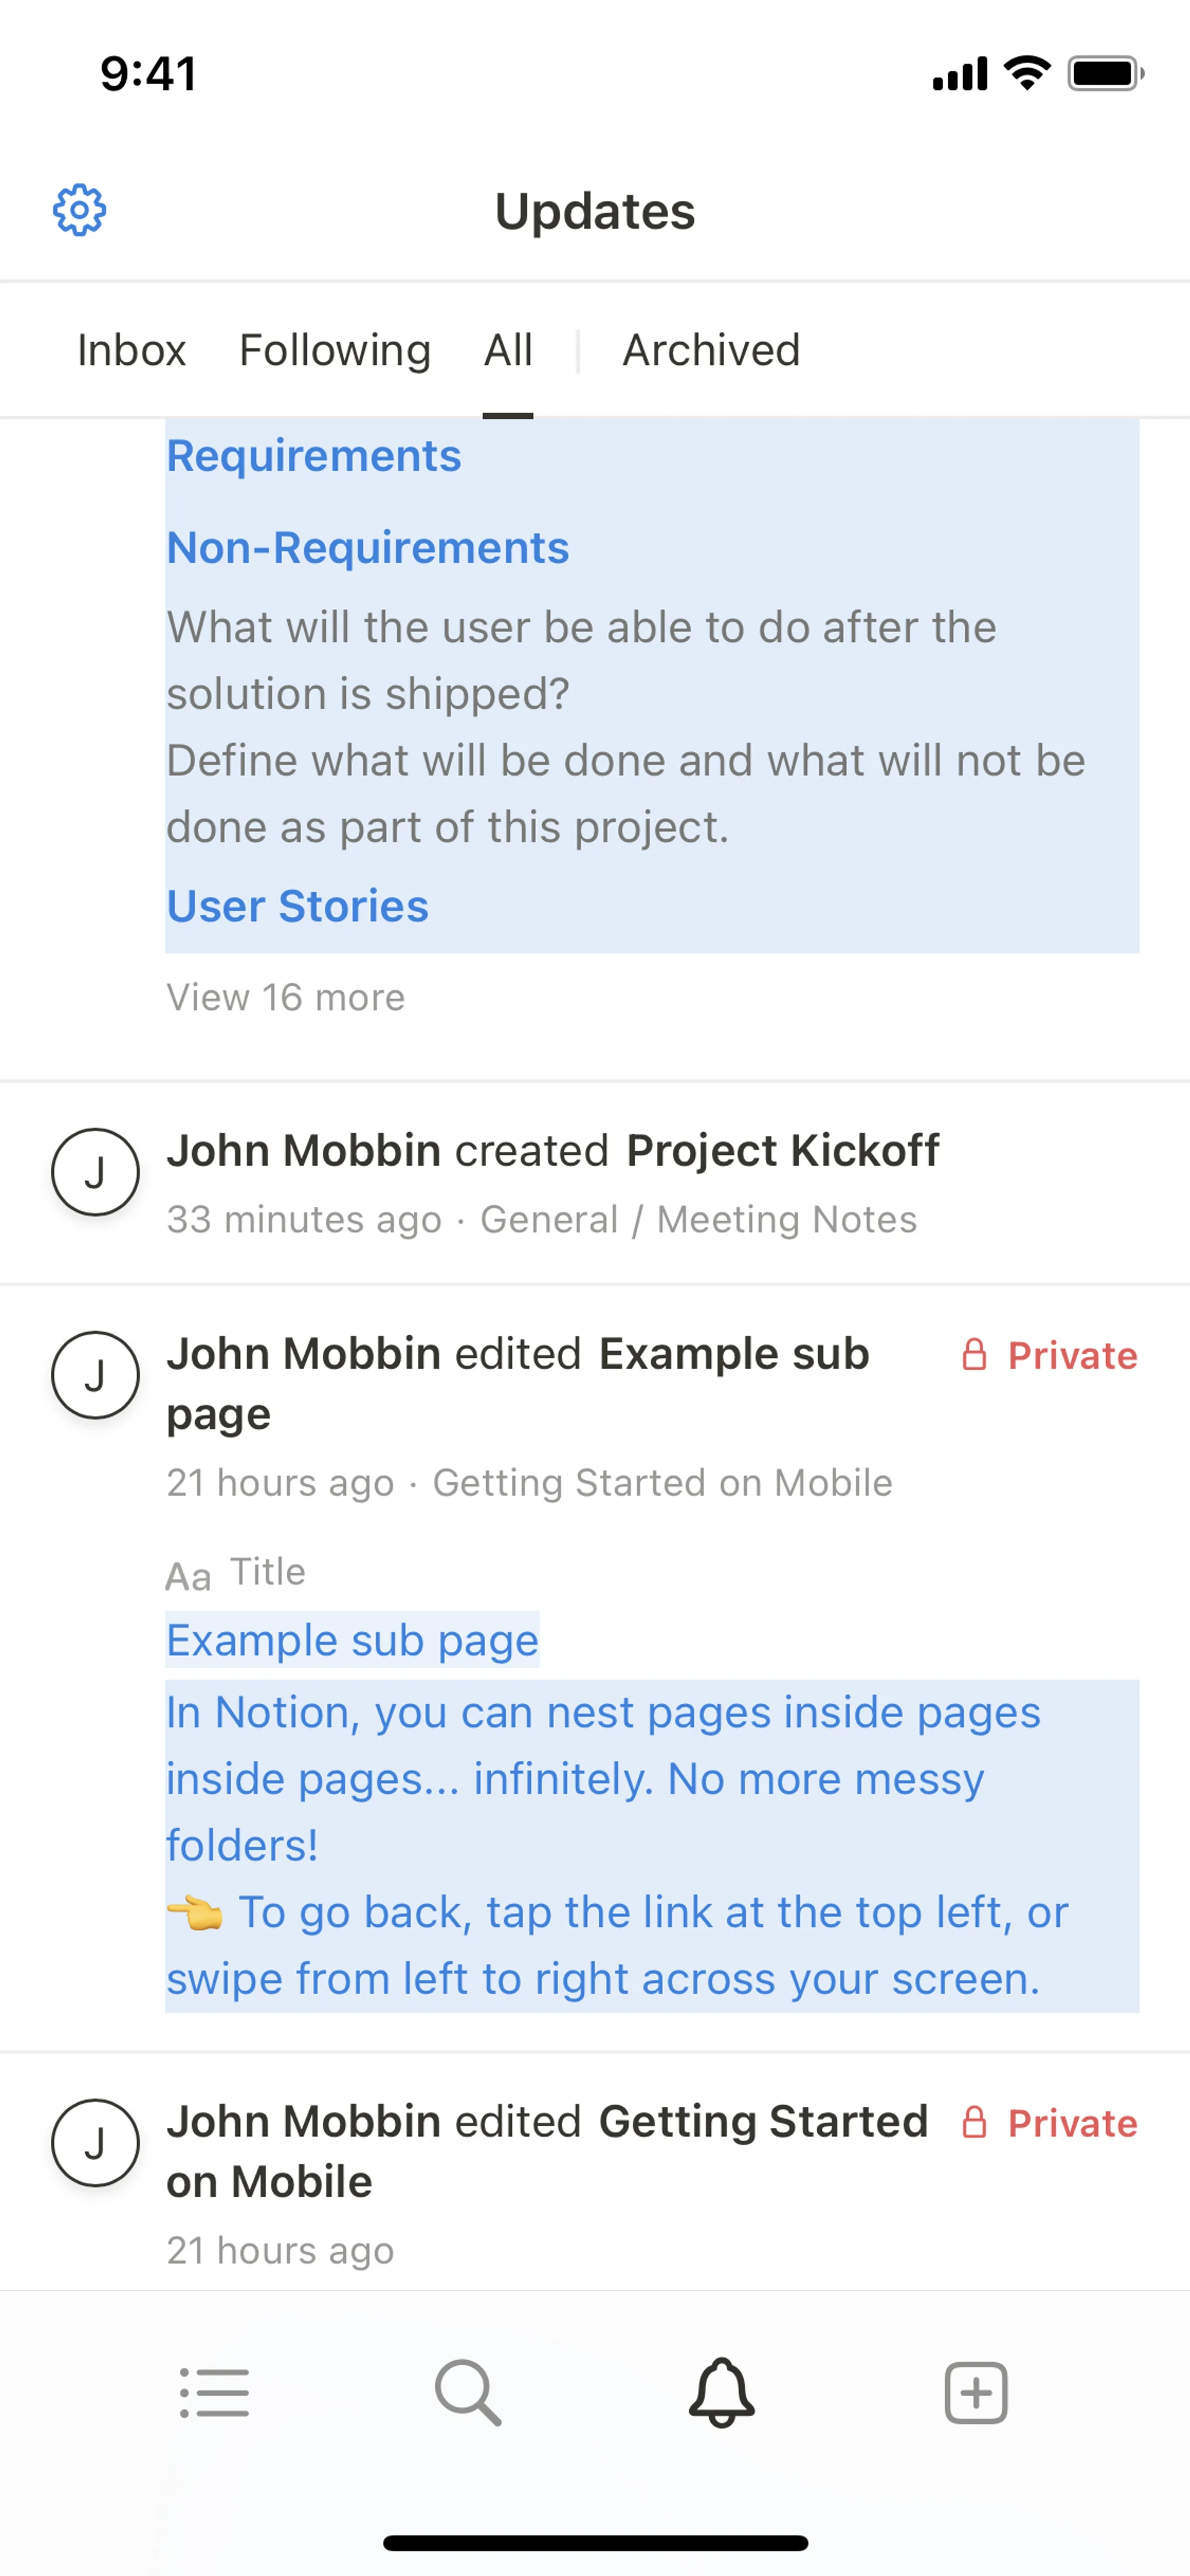The height and width of the screenshot is (2576, 1190).
Task: Open the Requirements heading link
Action: pos(314,456)
